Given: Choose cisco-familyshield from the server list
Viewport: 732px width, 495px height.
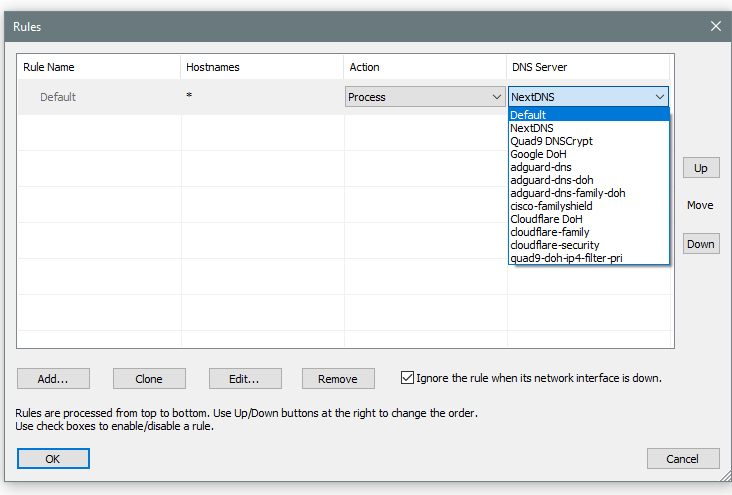Looking at the screenshot, I should coord(552,206).
